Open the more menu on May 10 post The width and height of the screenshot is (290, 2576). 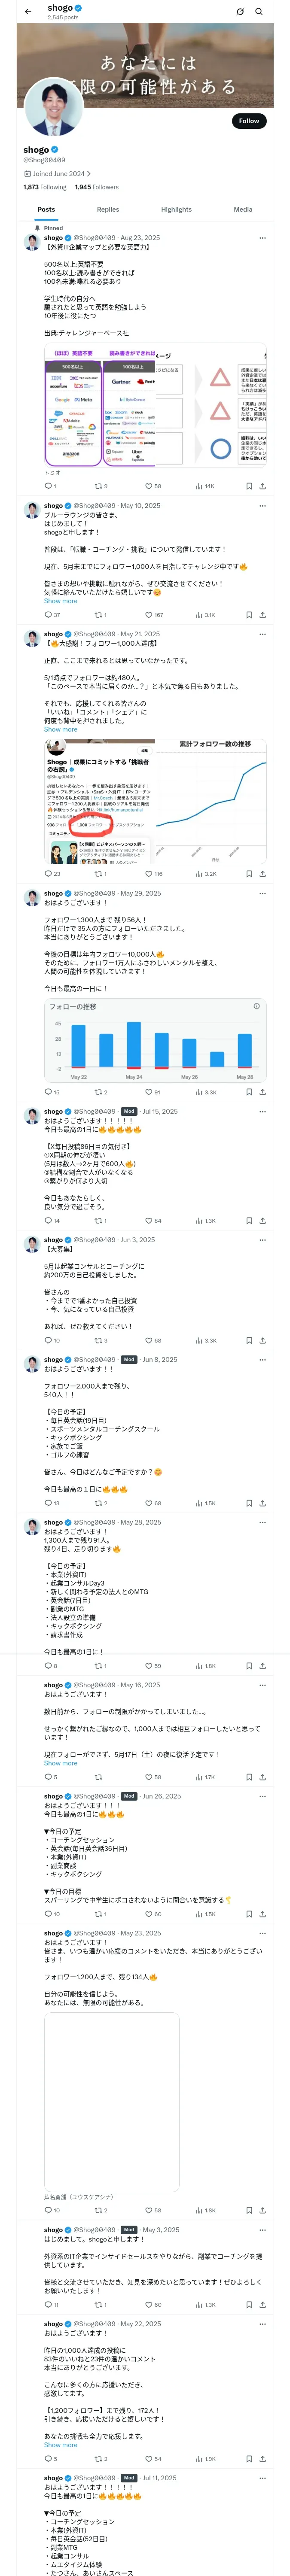click(x=262, y=506)
